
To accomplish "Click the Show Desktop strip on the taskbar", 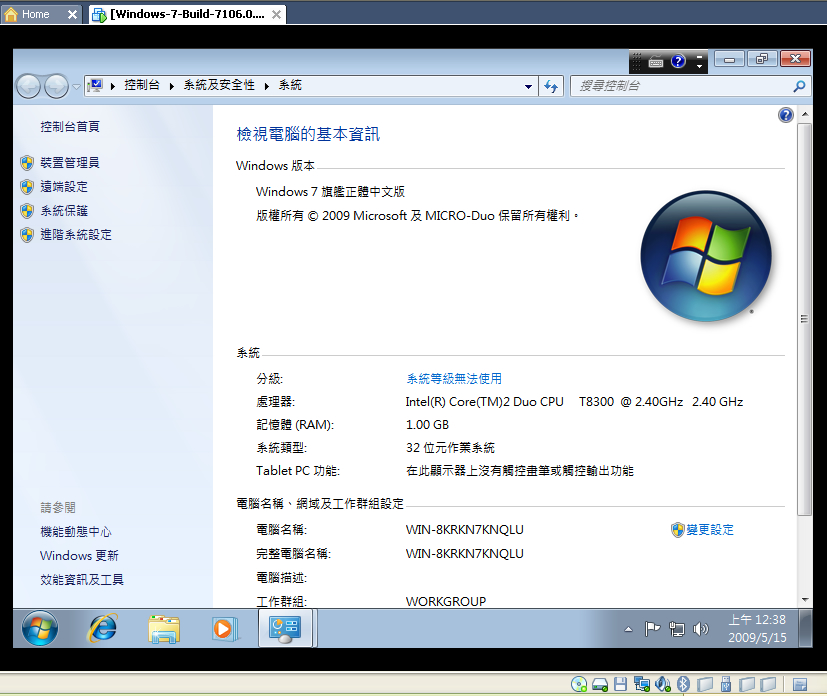I will point(805,629).
